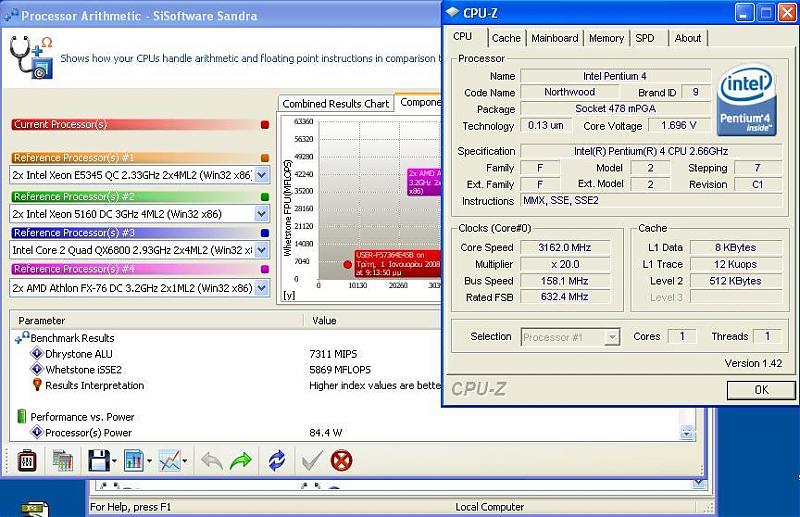The width and height of the screenshot is (800, 517).
Task: Expand Reference Processor #1 Xeon E5345 dropdown
Action: pyautogui.click(x=261, y=175)
